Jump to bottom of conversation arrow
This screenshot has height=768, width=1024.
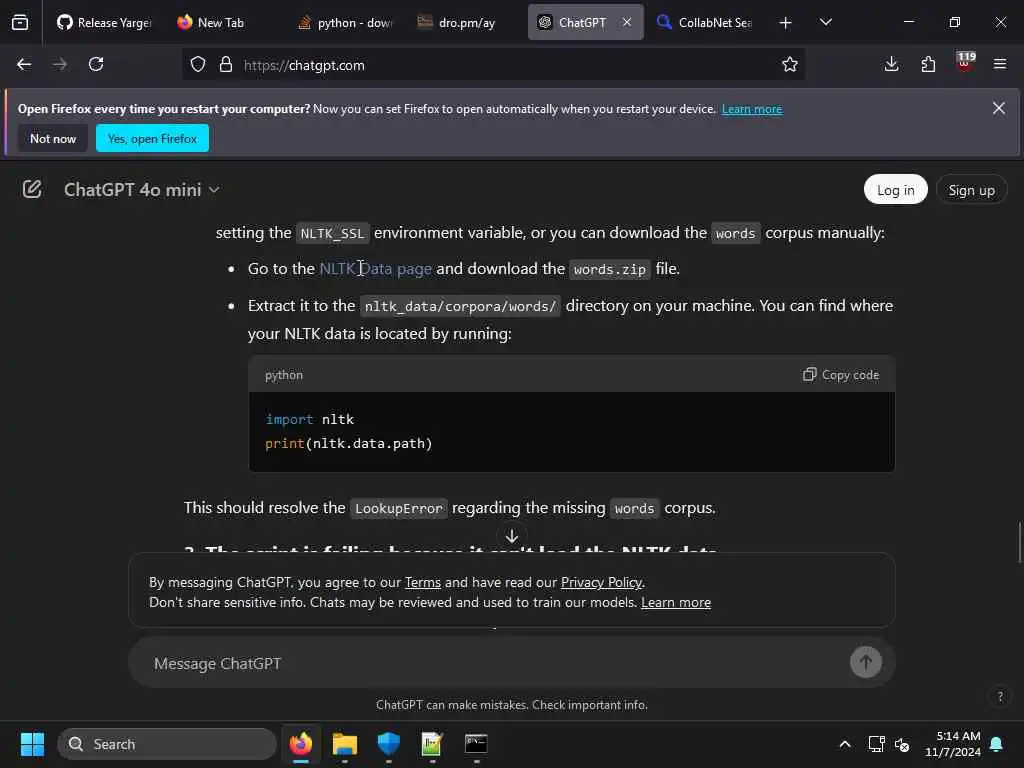511,536
